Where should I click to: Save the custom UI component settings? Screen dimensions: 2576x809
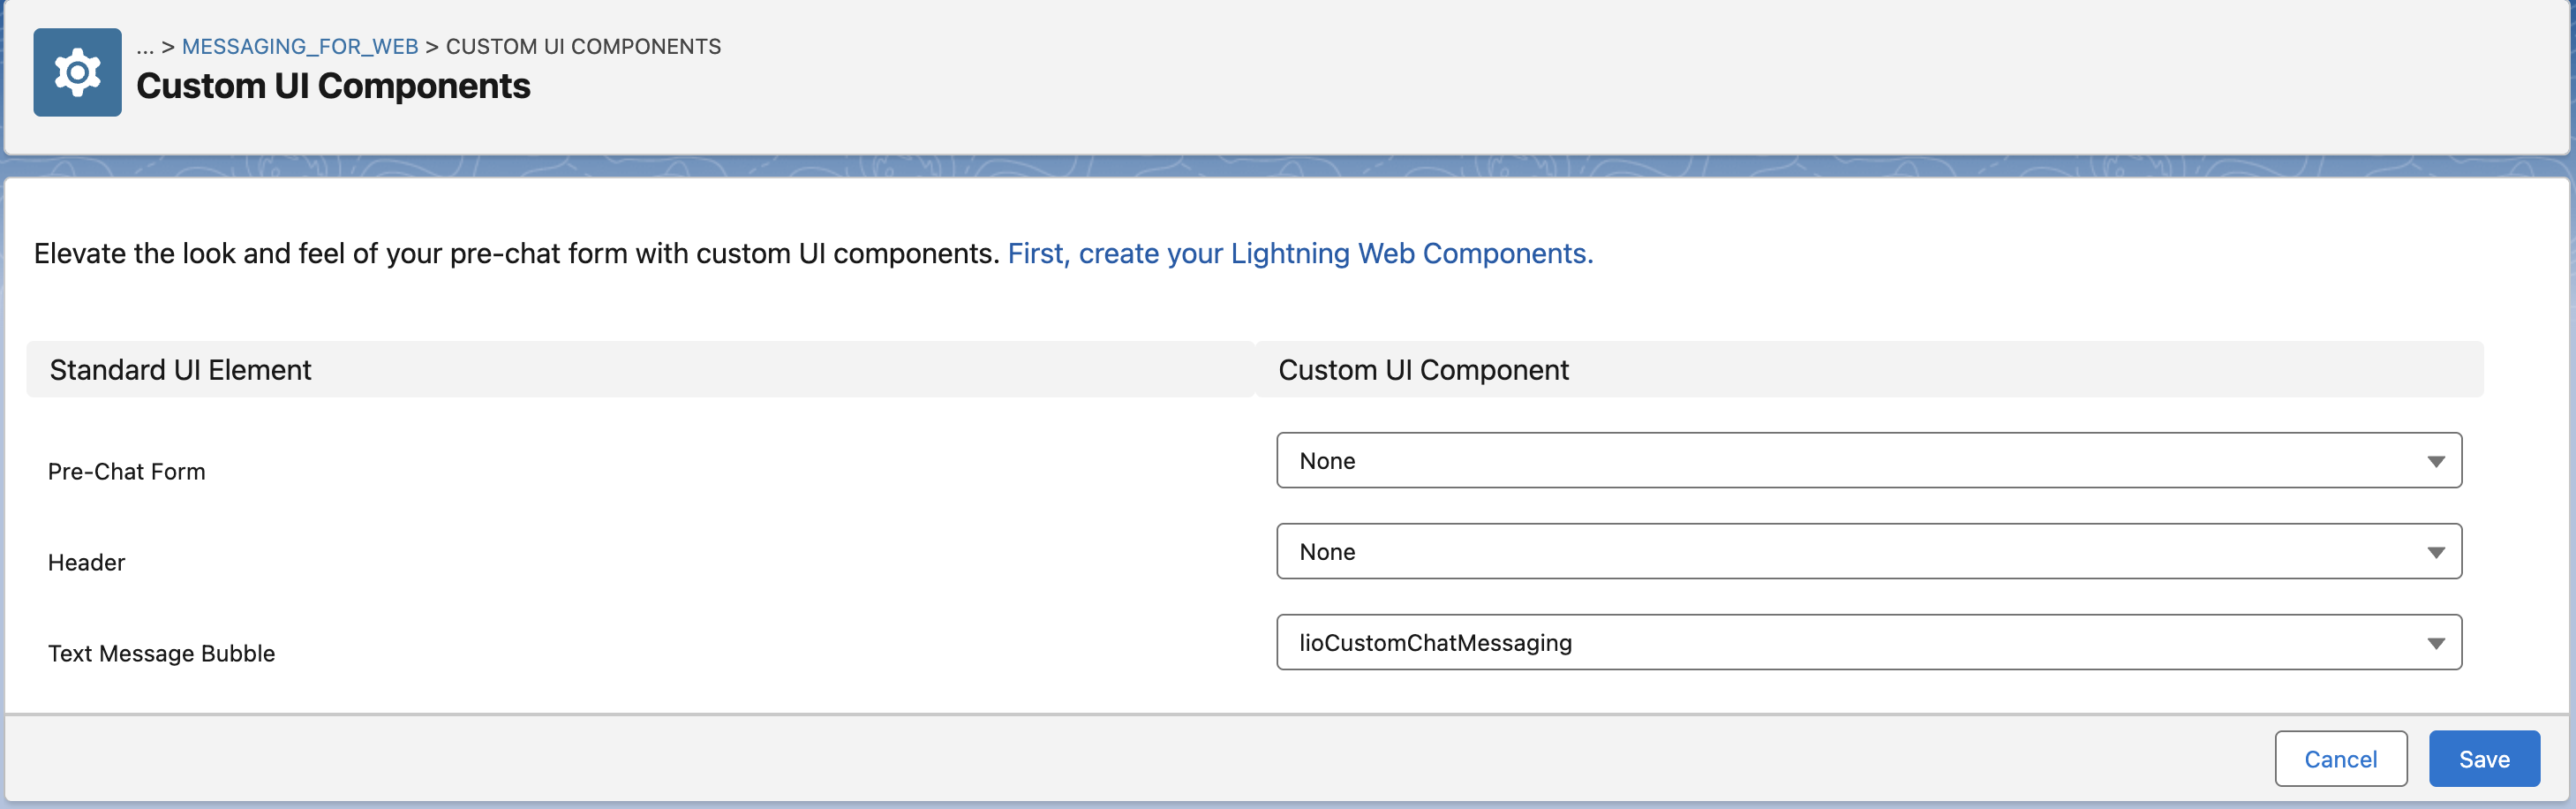tap(2484, 759)
